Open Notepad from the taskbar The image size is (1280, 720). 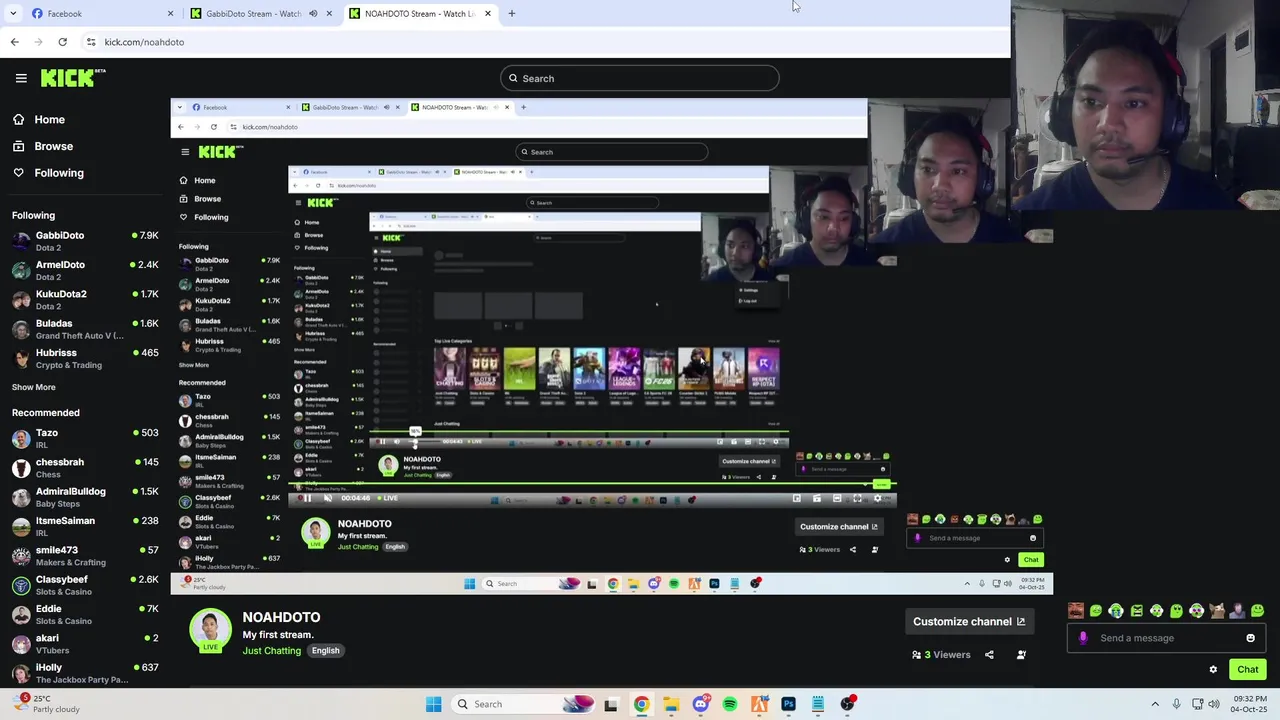pyautogui.click(x=818, y=704)
